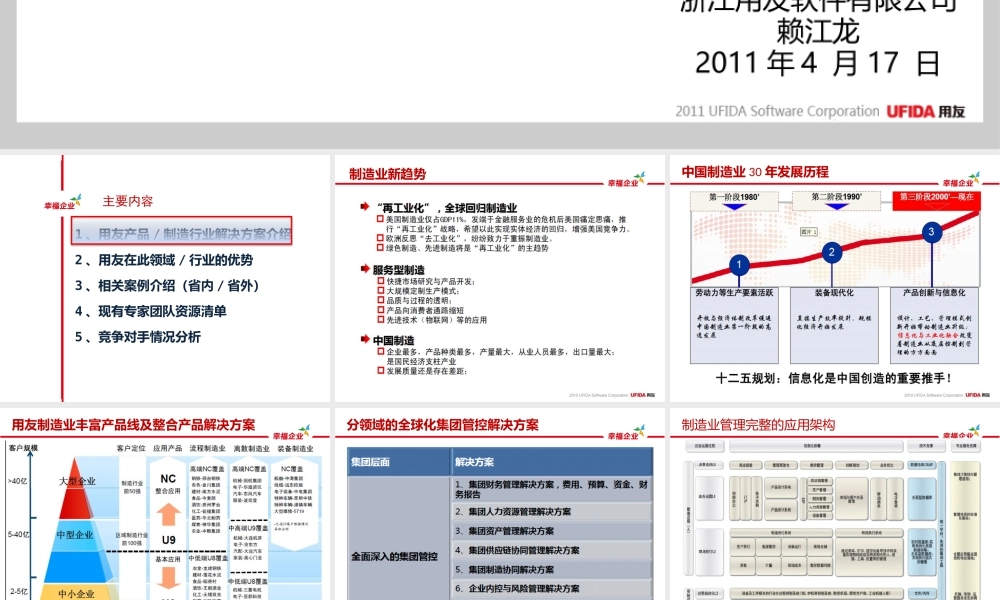Select highlighted item 1、用友产品/制造行业解决方案介绍
This screenshot has width=1000, height=600.
(182, 231)
